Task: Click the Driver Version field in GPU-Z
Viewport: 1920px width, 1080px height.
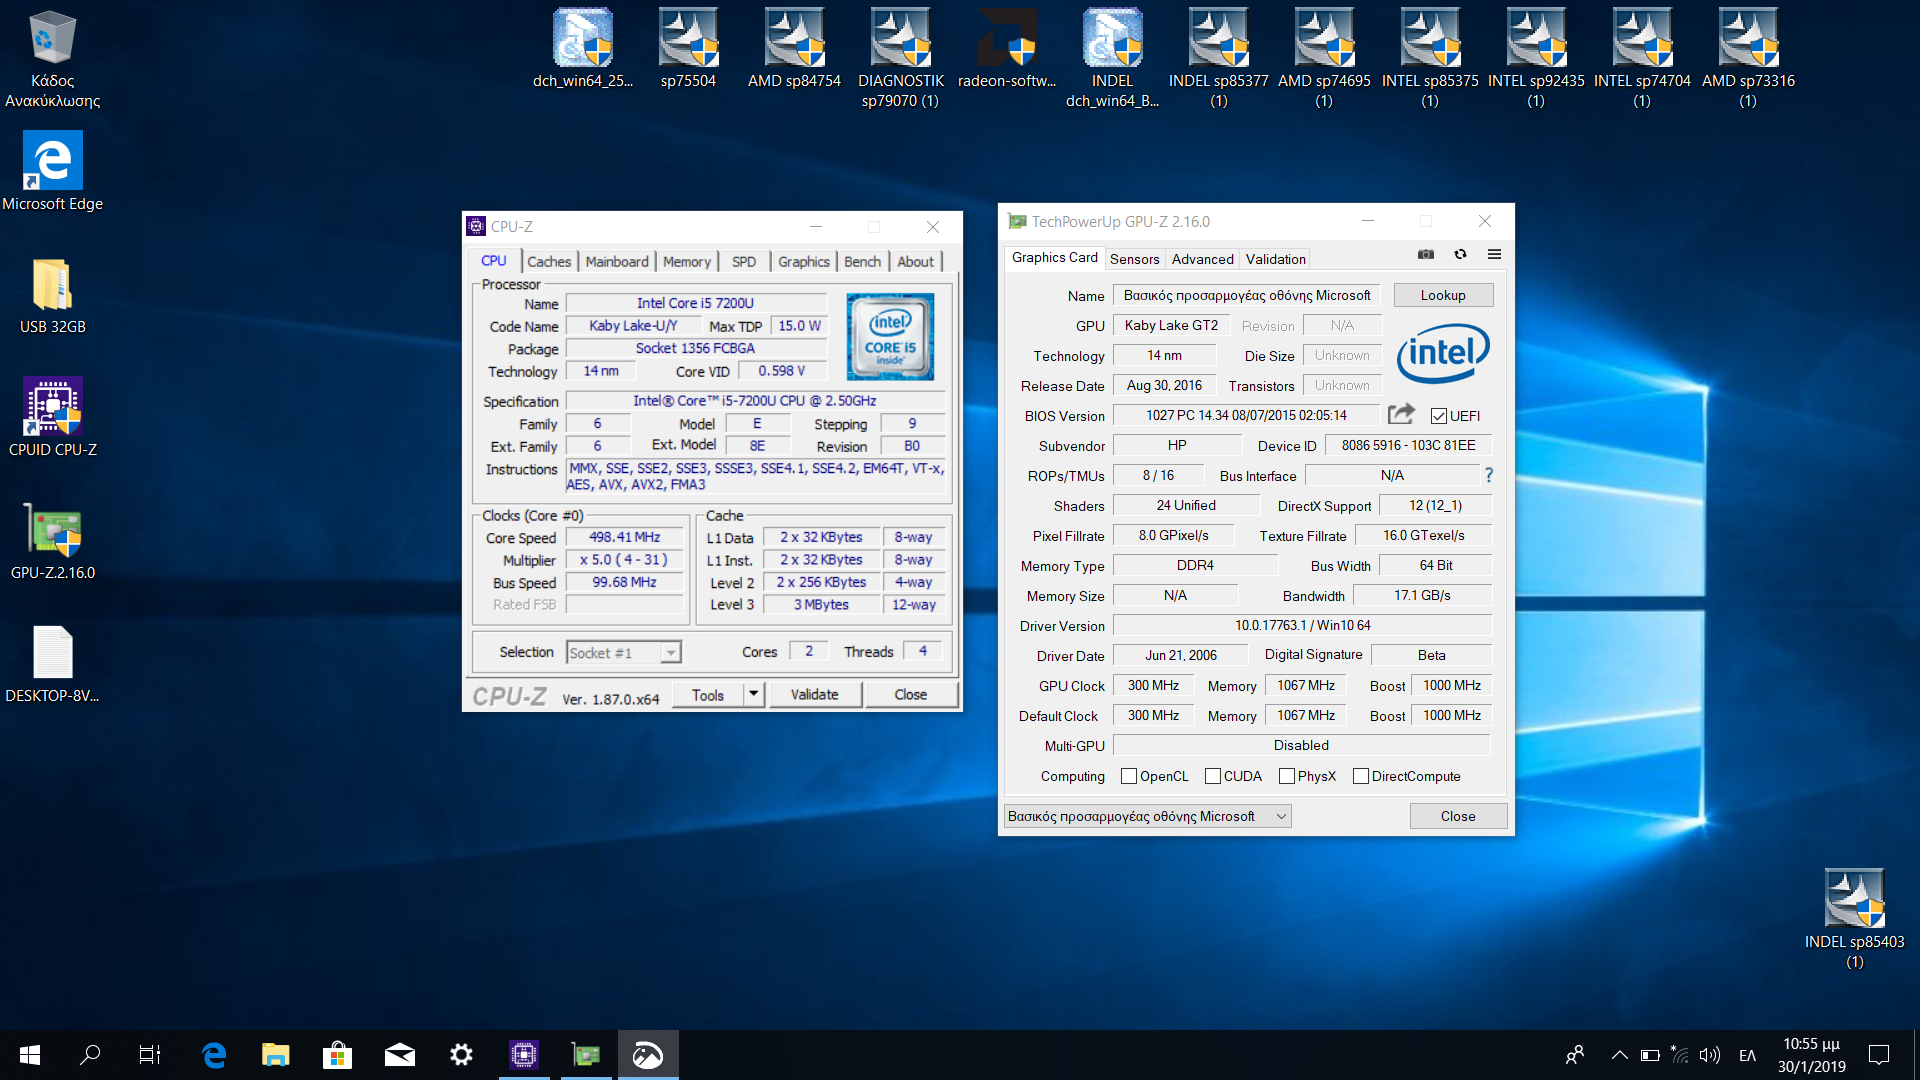Action: [1303, 625]
